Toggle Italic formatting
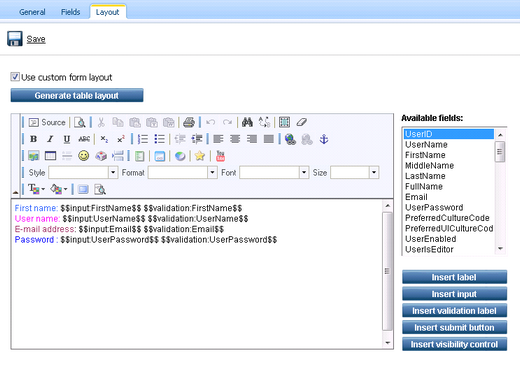 50,139
